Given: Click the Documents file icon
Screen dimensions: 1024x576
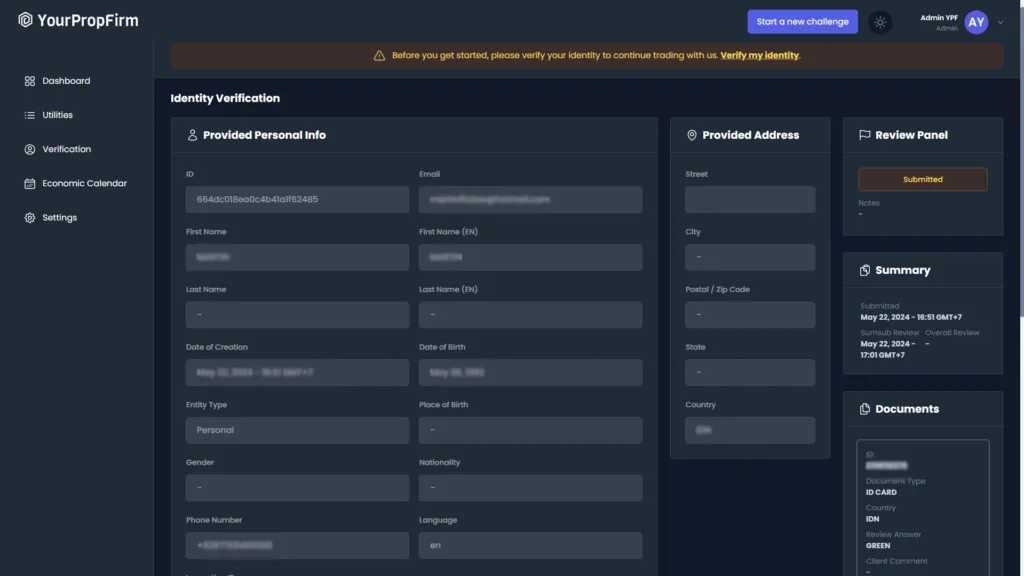Looking at the screenshot, I should 865,409.
